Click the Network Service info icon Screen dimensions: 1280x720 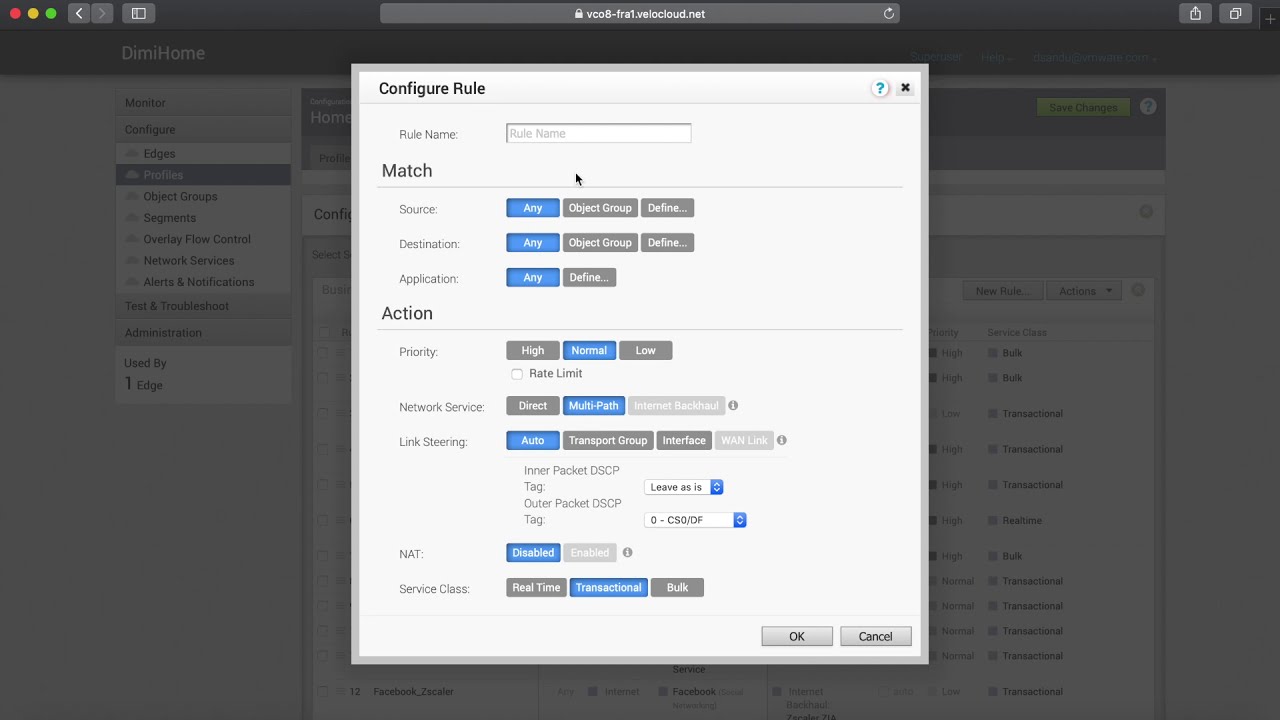pos(733,406)
